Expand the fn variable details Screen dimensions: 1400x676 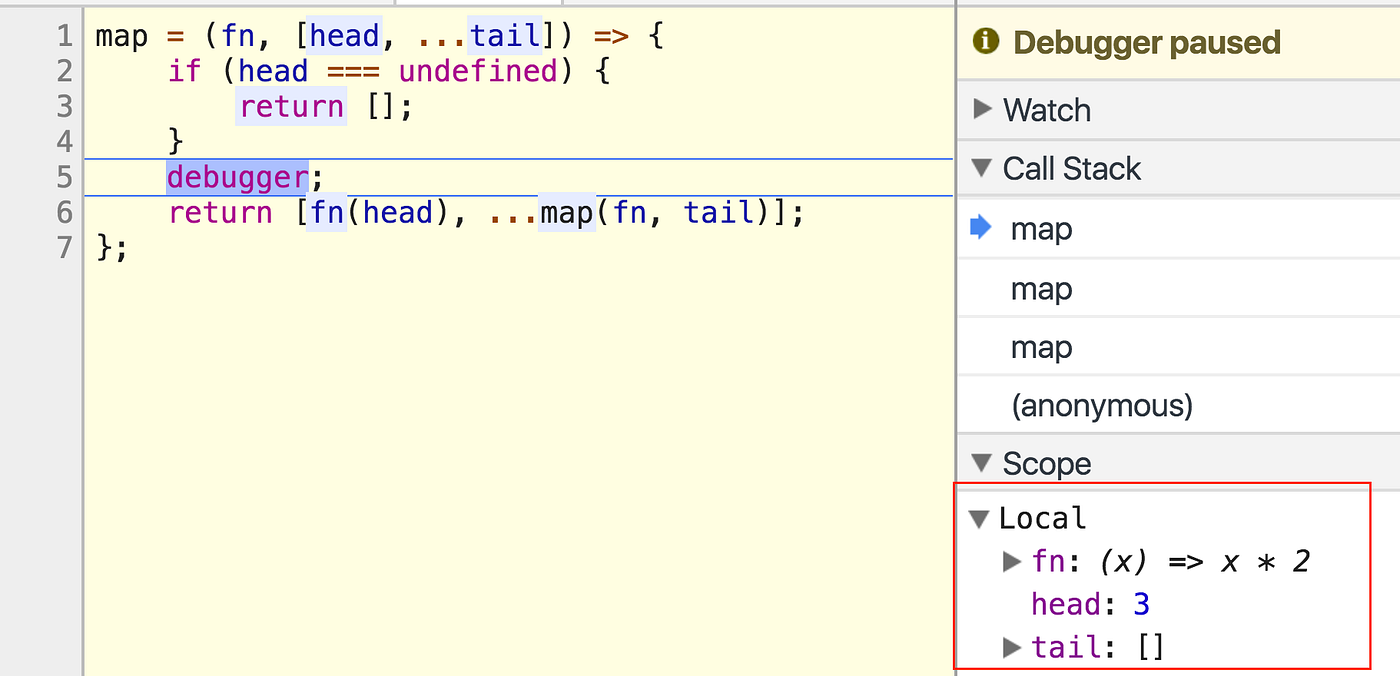click(x=1012, y=562)
